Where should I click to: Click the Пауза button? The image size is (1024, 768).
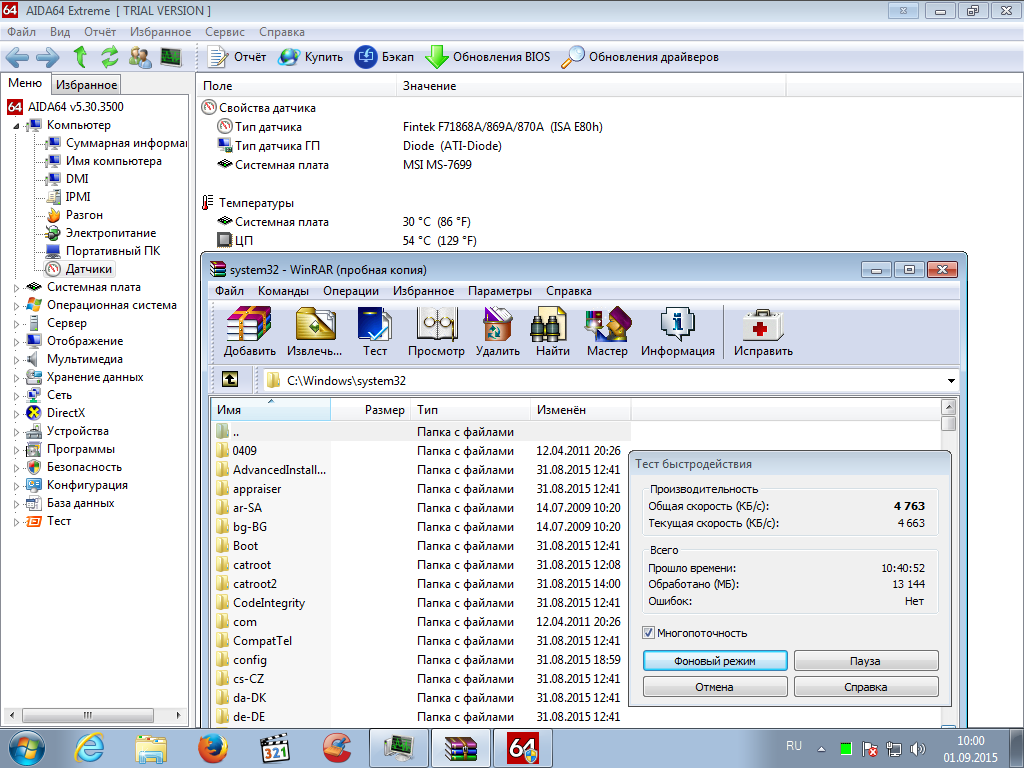pos(866,661)
